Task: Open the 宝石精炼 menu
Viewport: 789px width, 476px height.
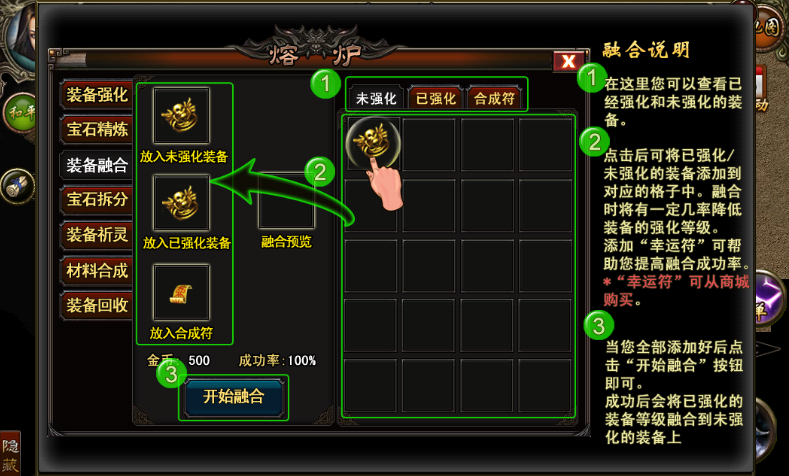Action: (97, 129)
